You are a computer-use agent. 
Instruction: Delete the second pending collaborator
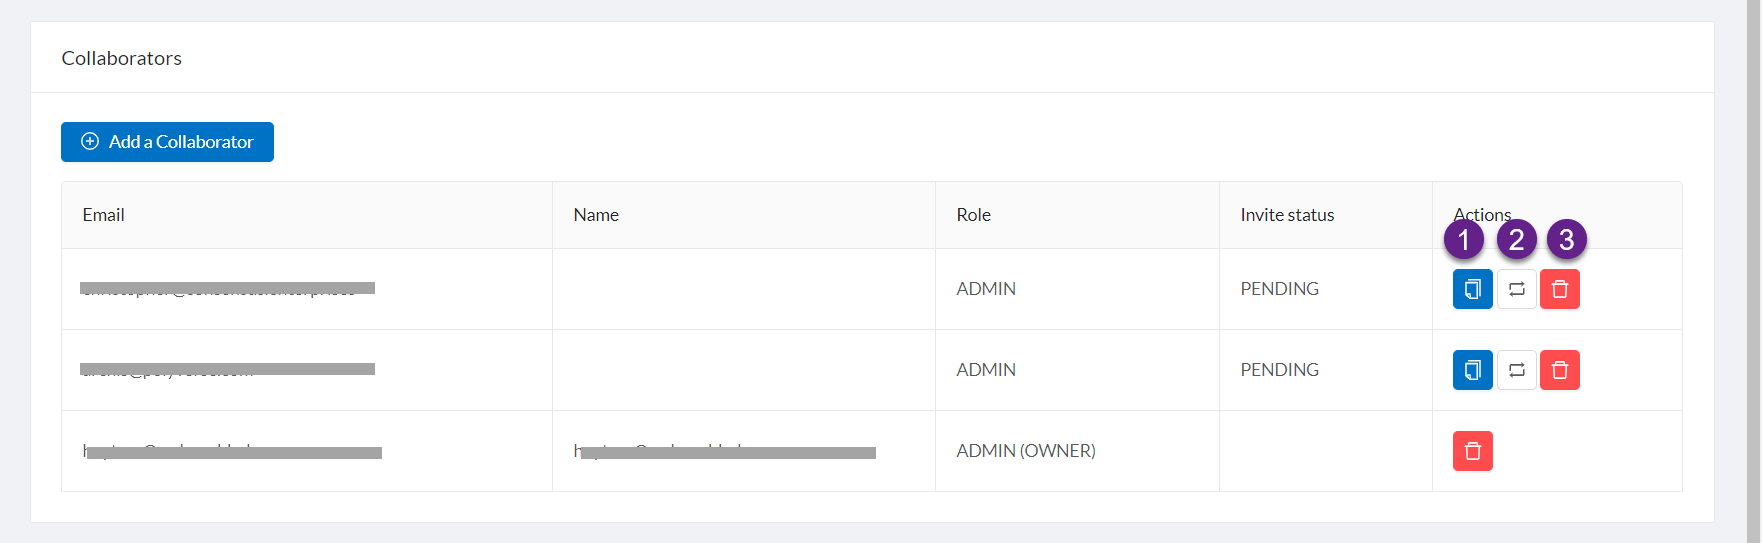(x=1559, y=370)
